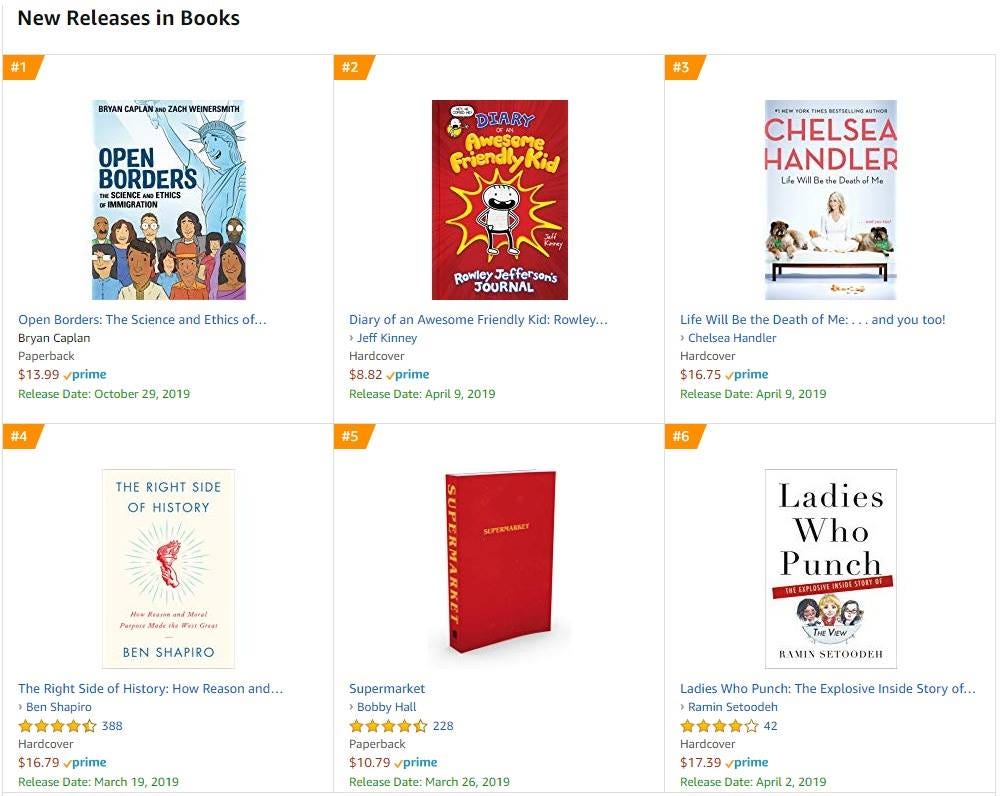Expand the author chevron beside Ben Shapiro
The image size is (1007, 796).
click(x=23, y=706)
